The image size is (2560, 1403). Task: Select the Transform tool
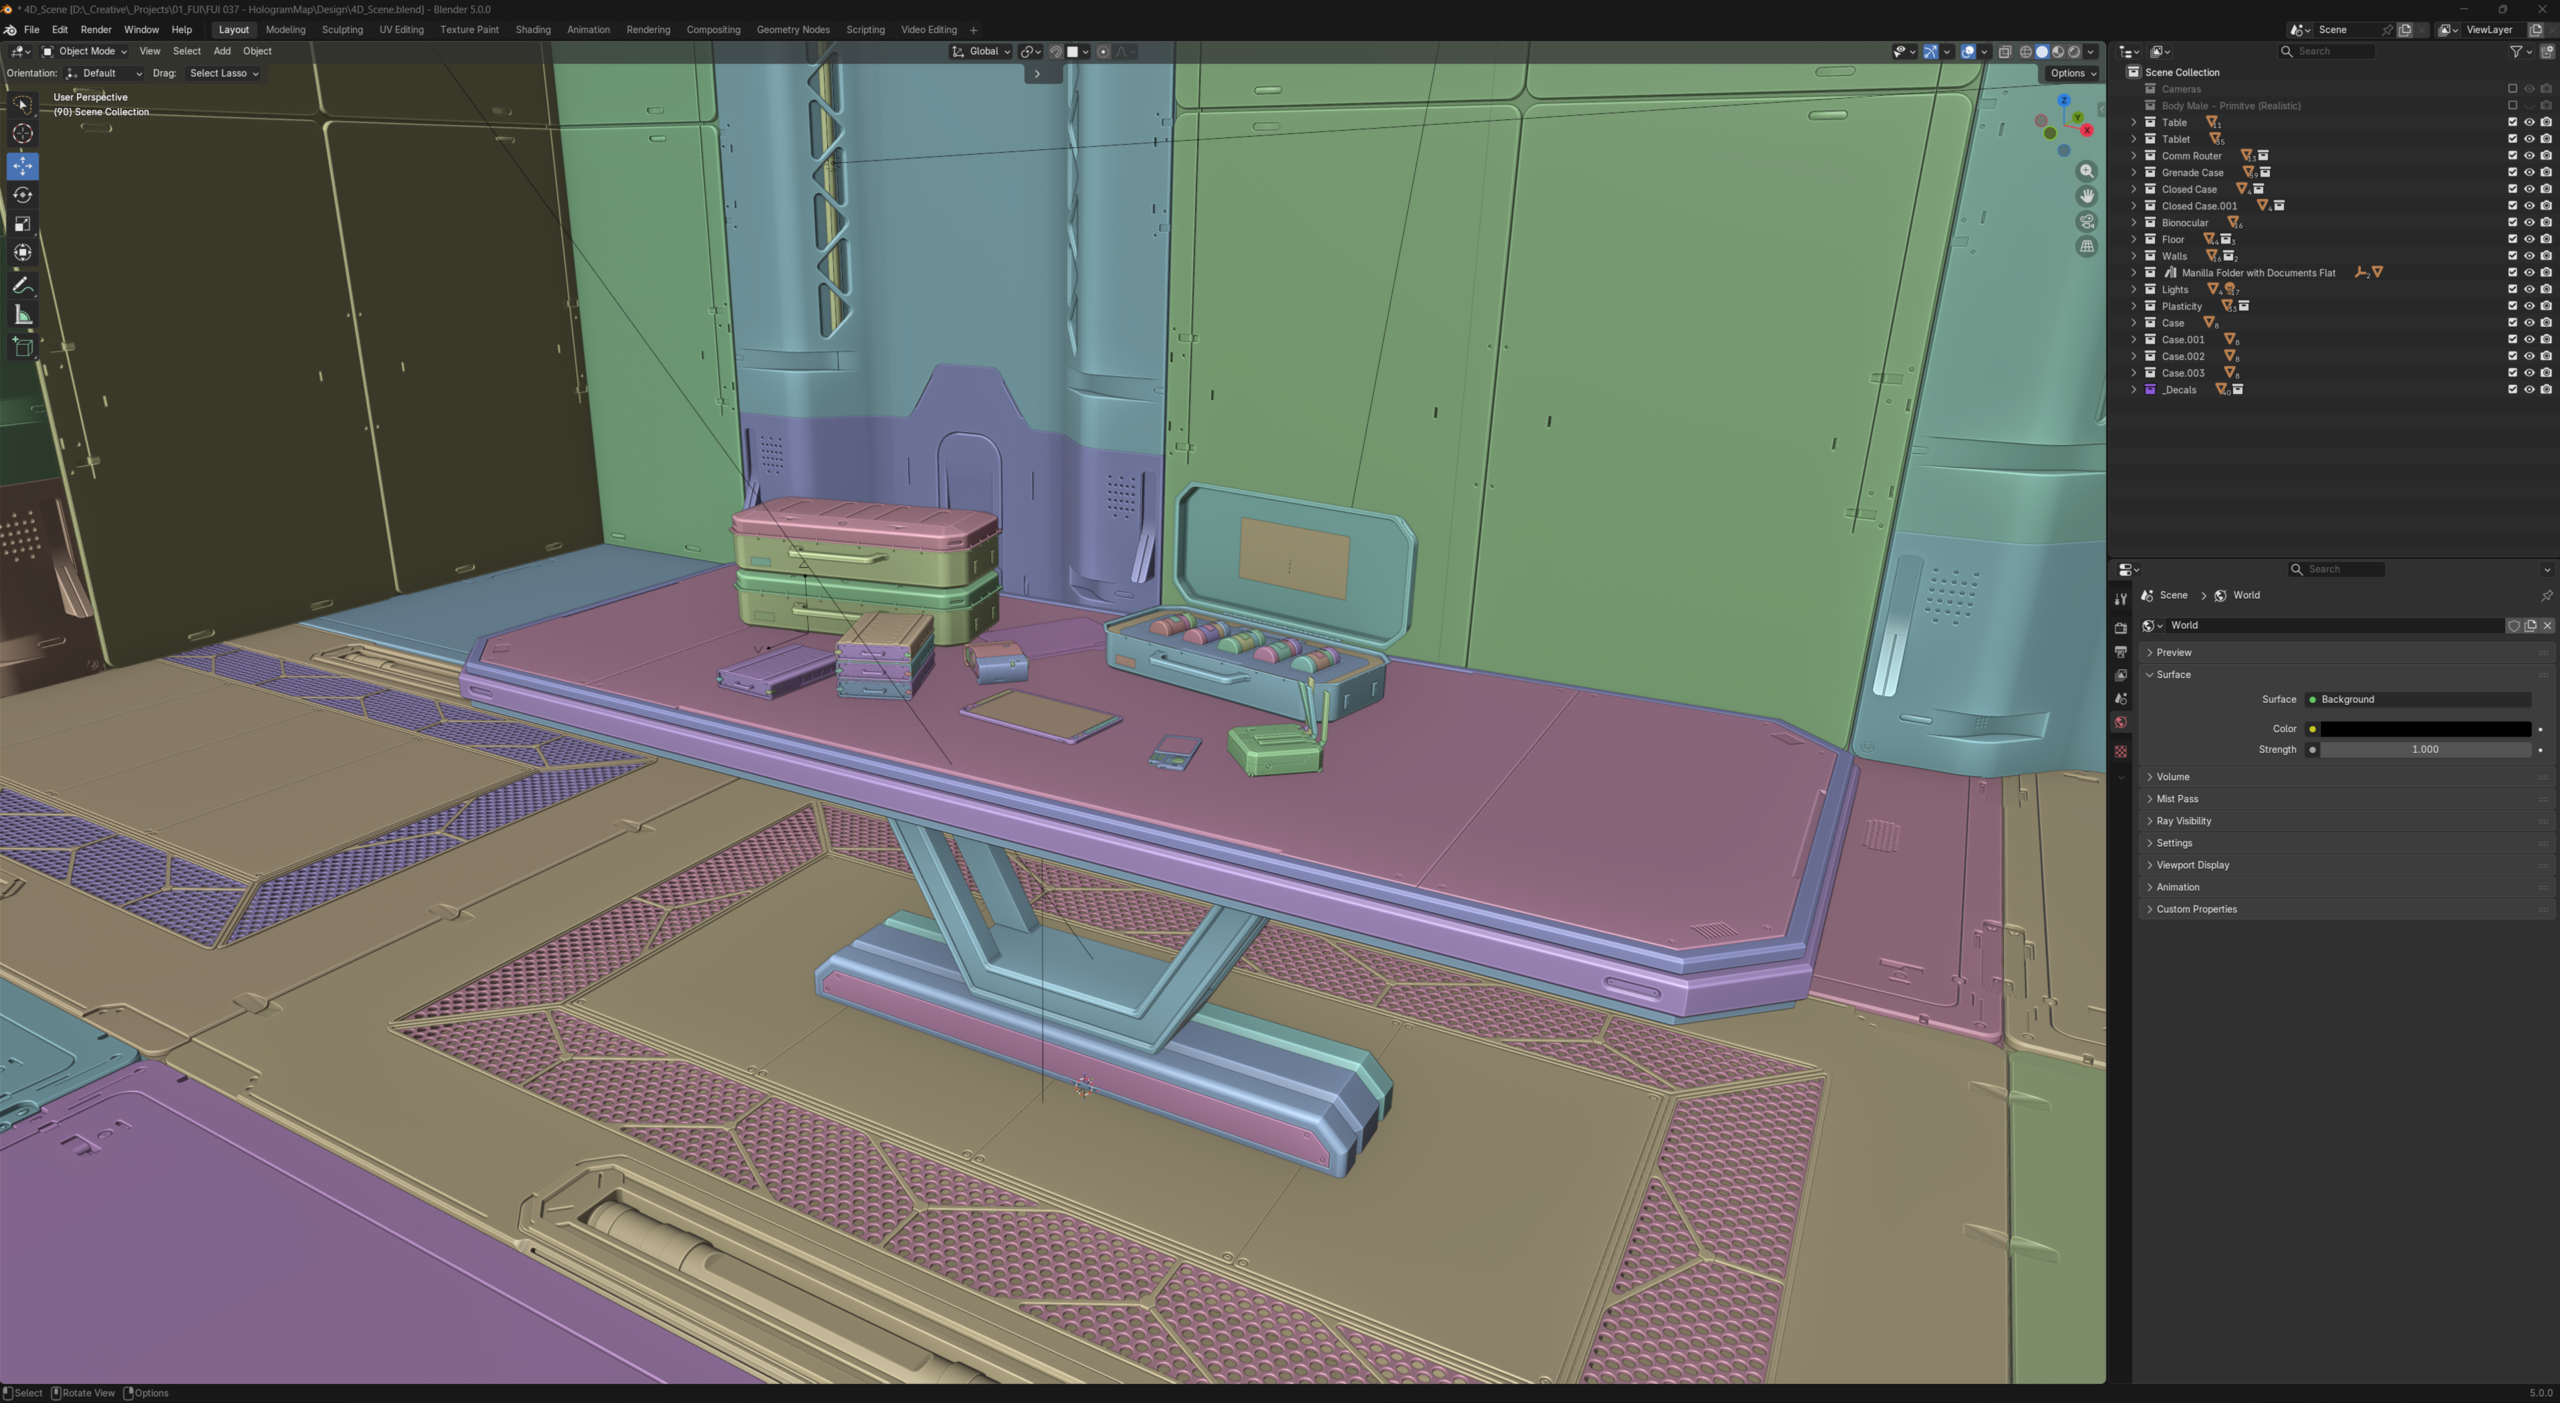point(23,253)
